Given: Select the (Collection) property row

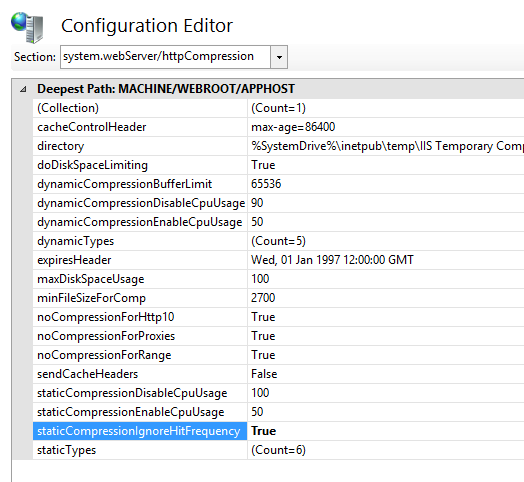Looking at the screenshot, I should tap(278, 108).
